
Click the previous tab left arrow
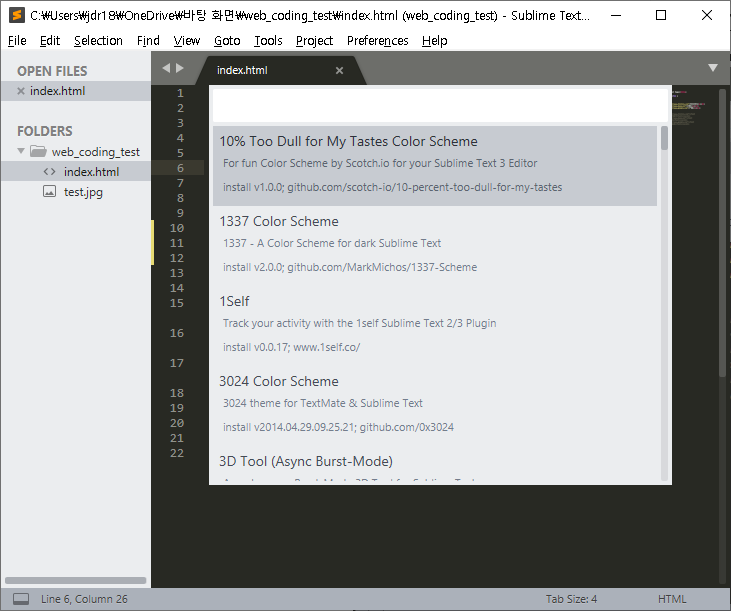click(166, 68)
